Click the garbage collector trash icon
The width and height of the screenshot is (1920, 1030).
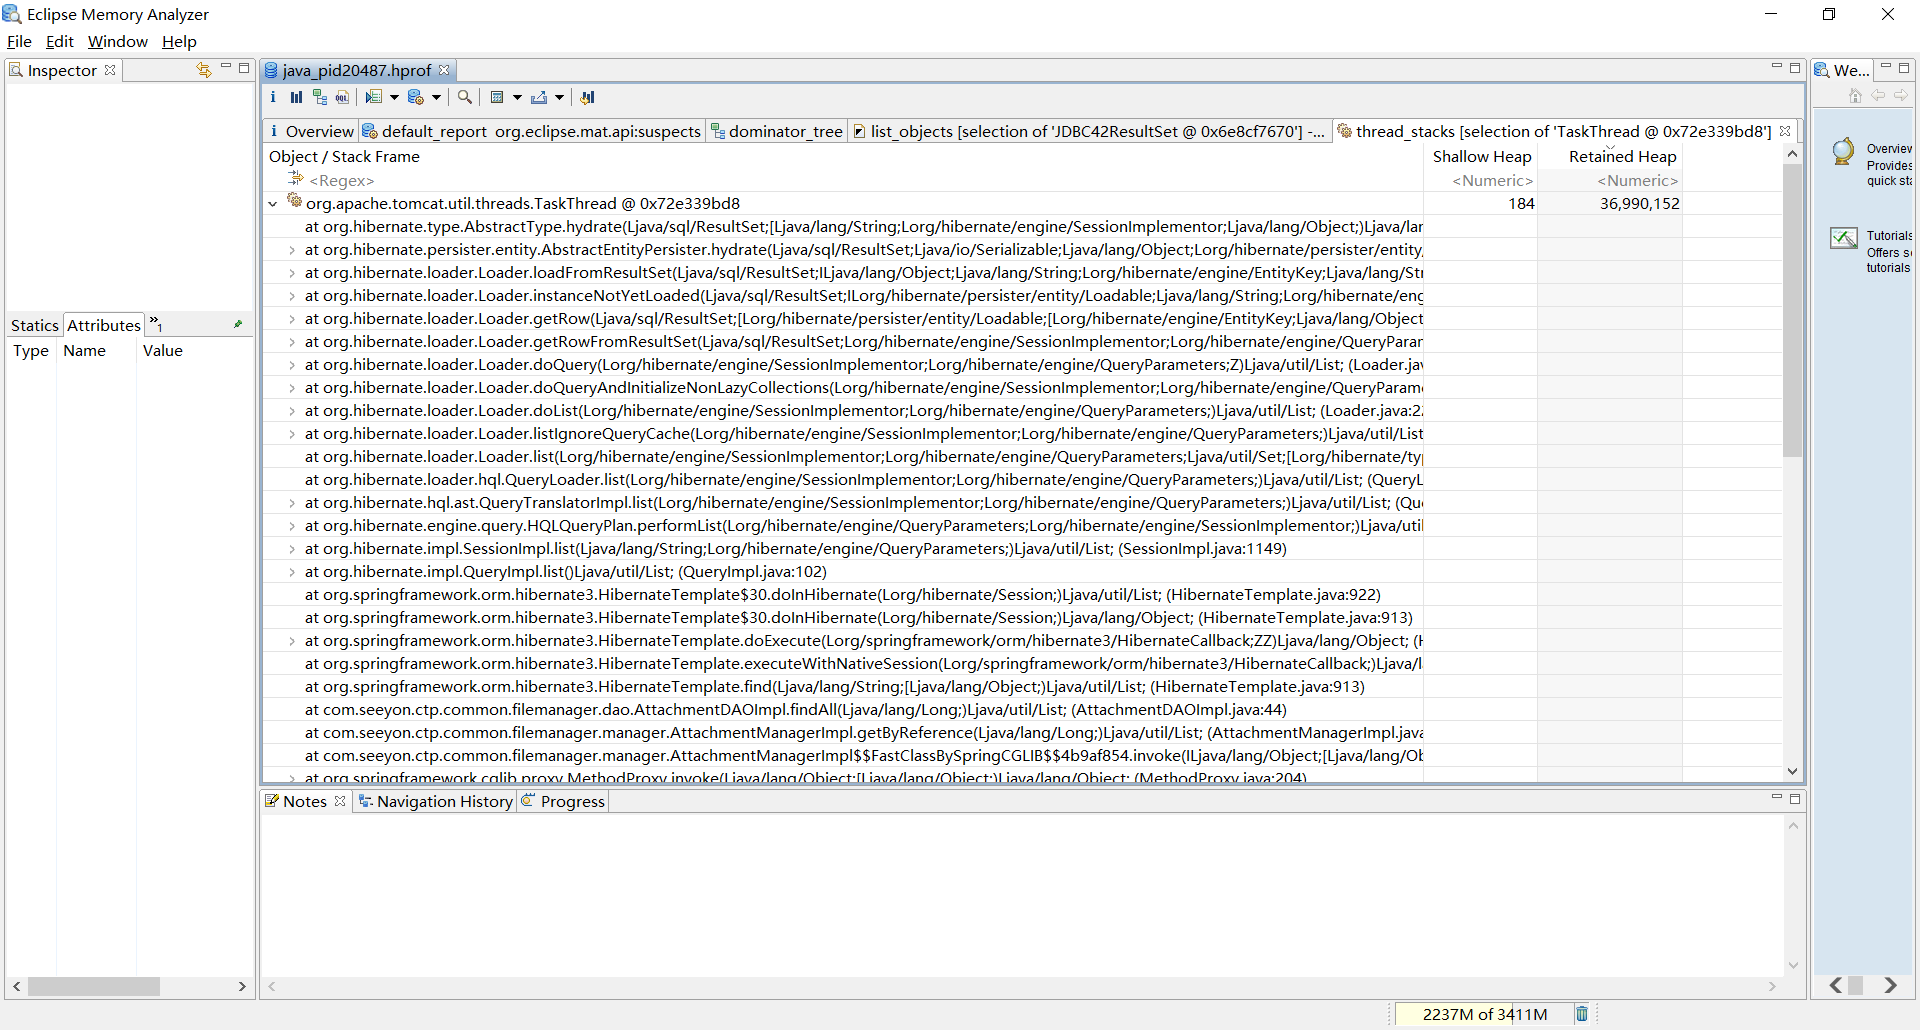1582,1014
